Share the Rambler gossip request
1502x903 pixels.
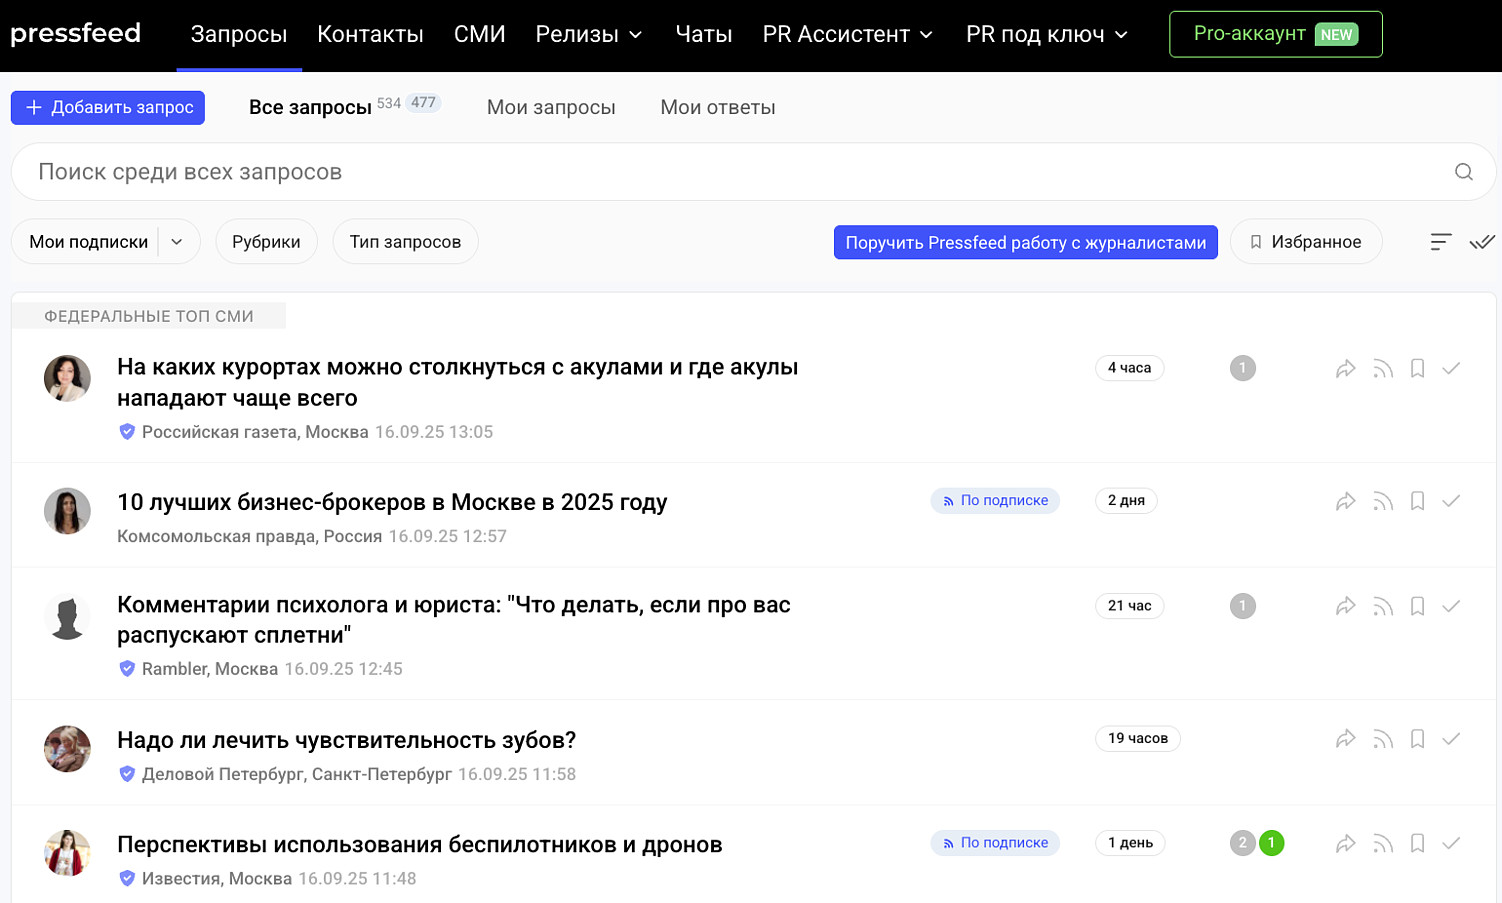coord(1346,606)
